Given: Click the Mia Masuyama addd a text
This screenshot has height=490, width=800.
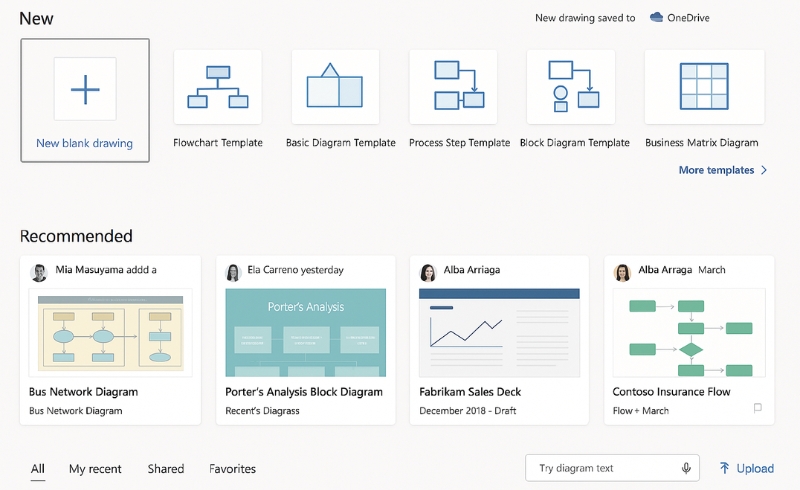Looking at the screenshot, I should pyautogui.click(x=106, y=270).
